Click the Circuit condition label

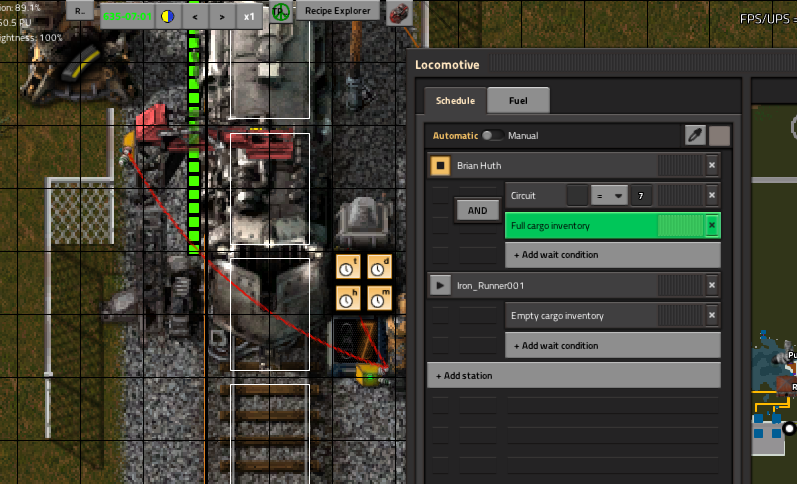click(x=523, y=196)
